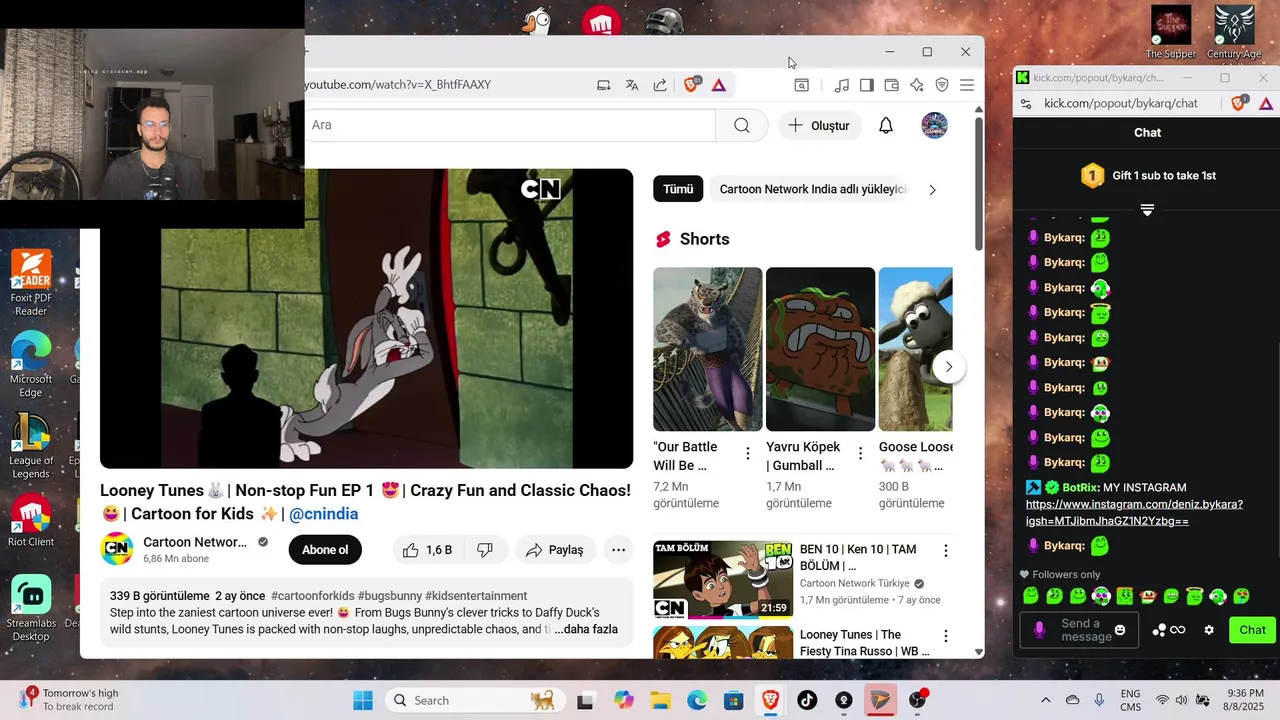The image size is (1280, 720).
Task: Open site settings icon in Kick chat window
Action: click(1026, 103)
